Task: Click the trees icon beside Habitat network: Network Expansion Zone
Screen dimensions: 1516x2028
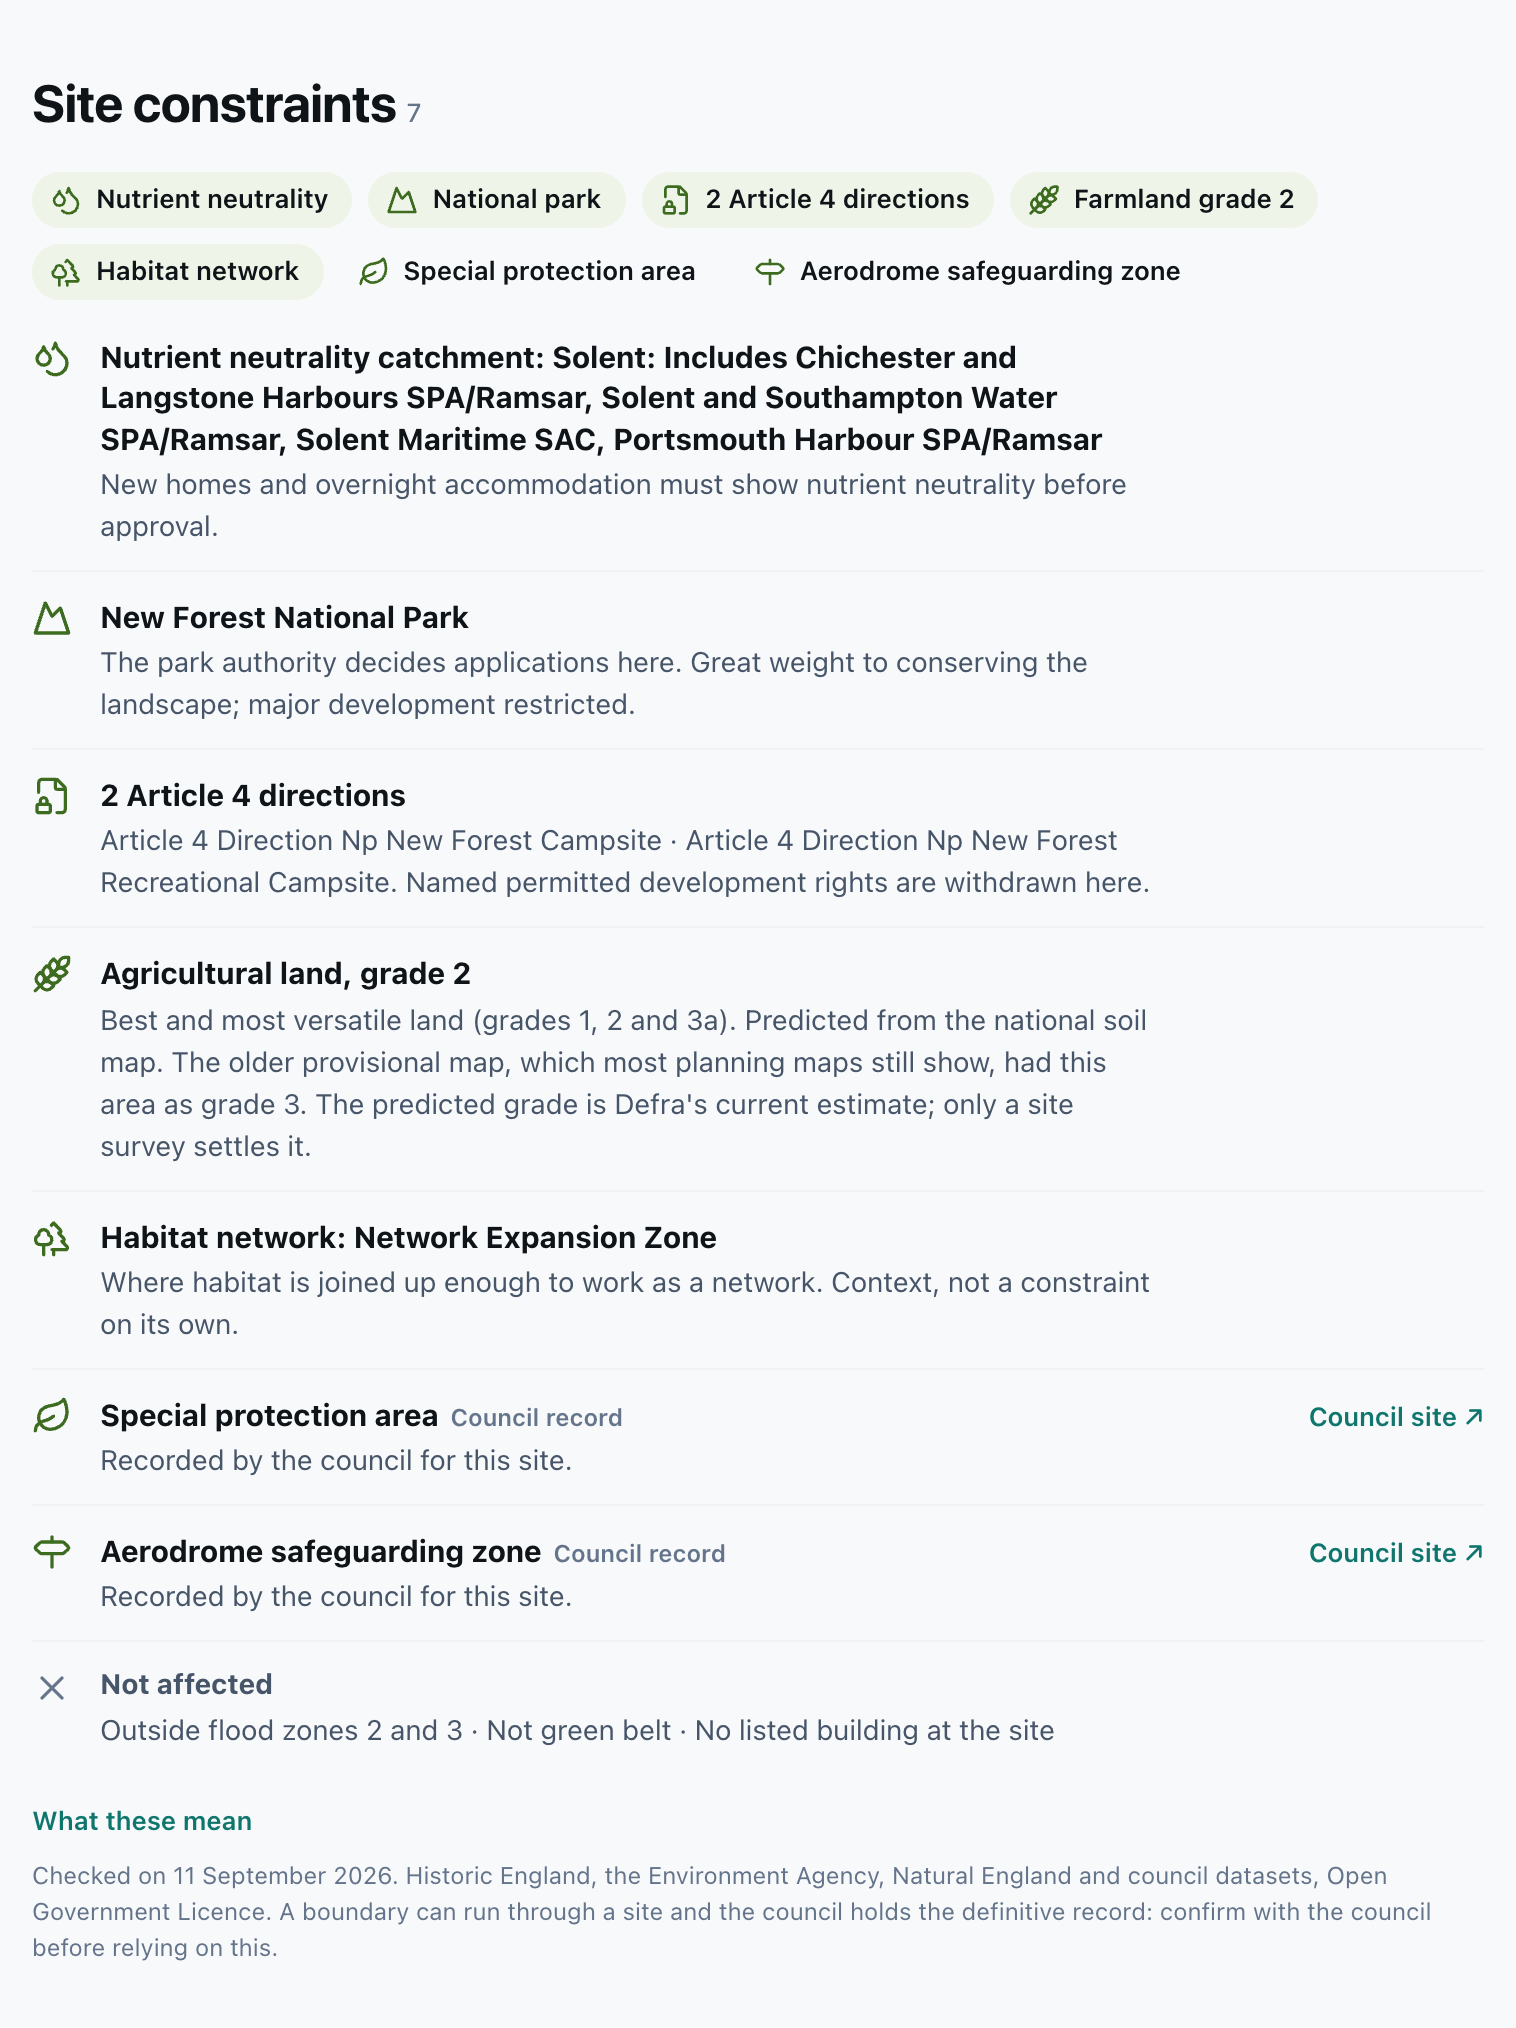Action: coord(52,1239)
